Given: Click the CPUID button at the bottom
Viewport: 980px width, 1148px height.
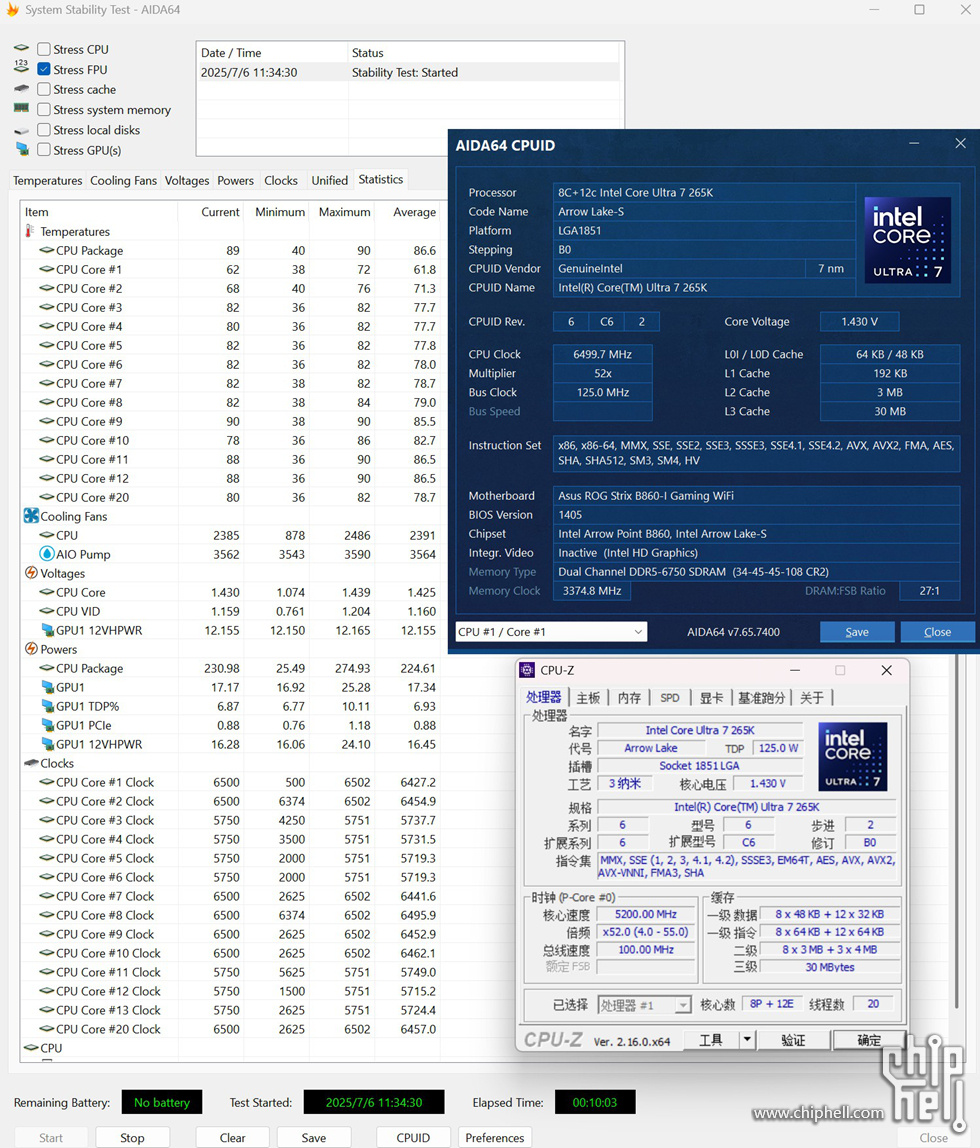Looking at the screenshot, I should click(x=414, y=1137).
